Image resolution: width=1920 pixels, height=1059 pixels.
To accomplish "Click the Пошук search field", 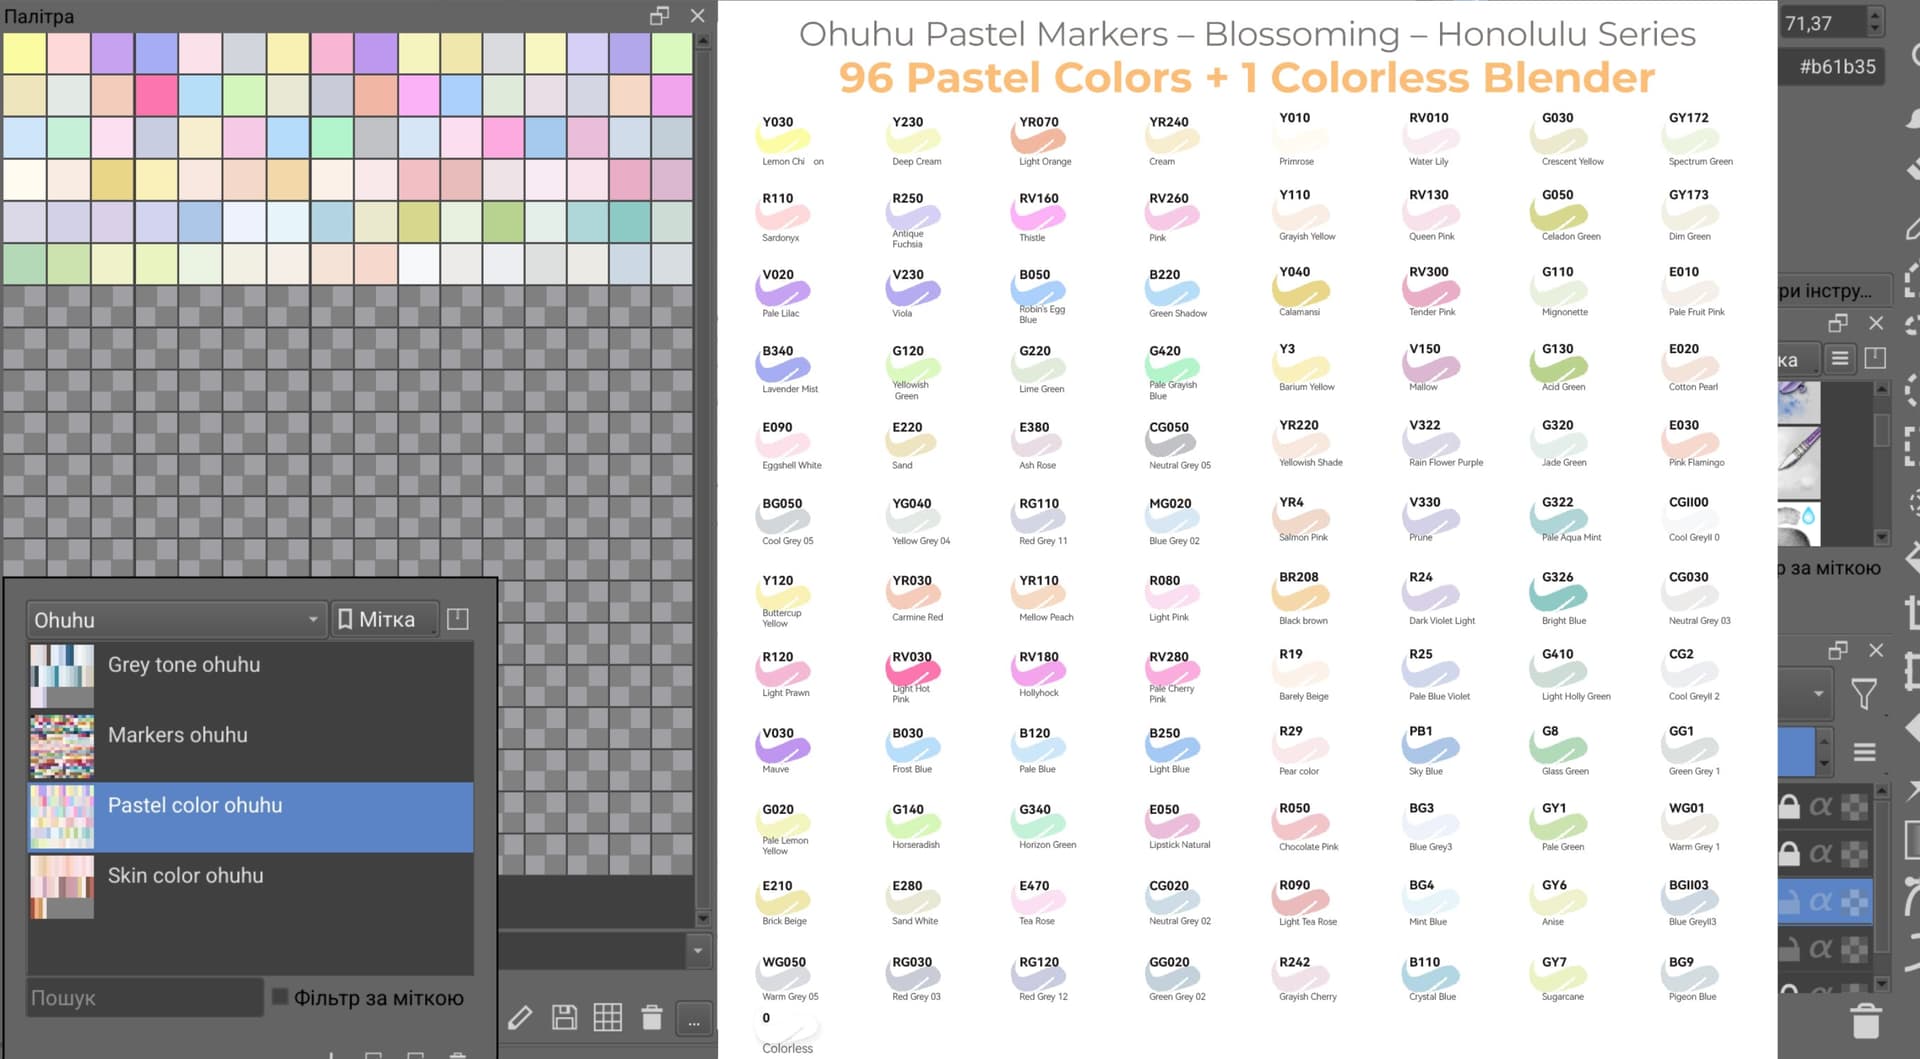I will point(145,997).
